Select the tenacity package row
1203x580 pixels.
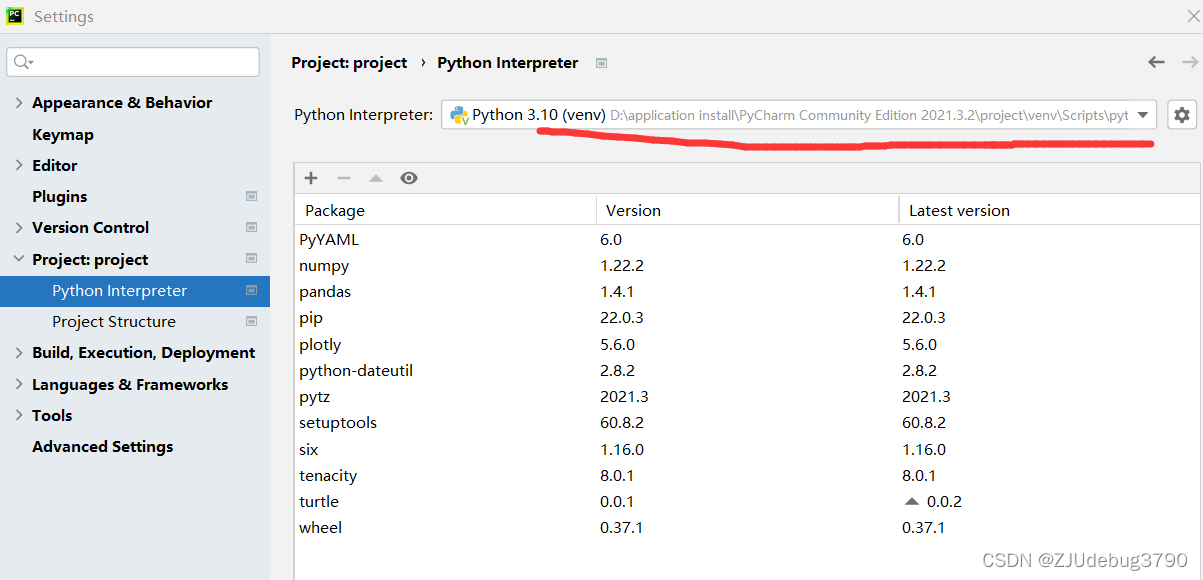pos(748,476)
